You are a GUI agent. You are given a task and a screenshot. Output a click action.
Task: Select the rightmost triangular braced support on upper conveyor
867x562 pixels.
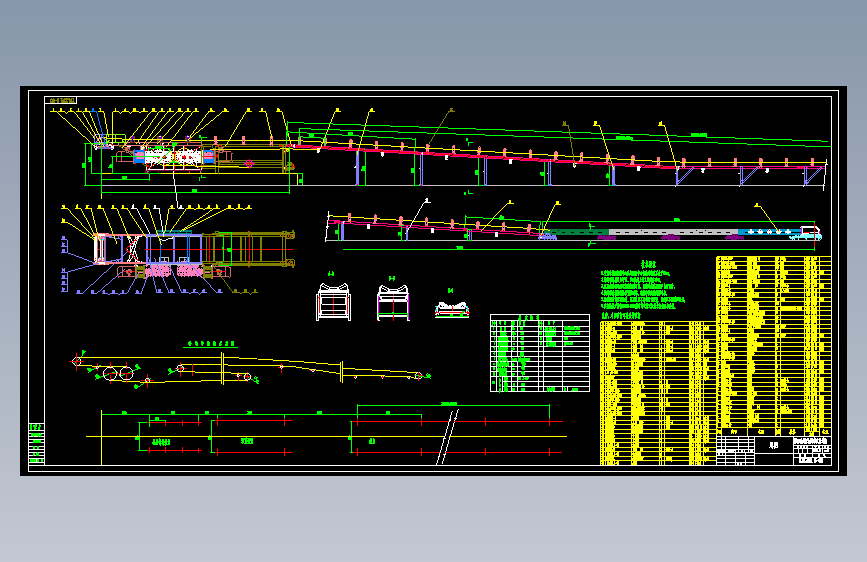tap(813, 176)
